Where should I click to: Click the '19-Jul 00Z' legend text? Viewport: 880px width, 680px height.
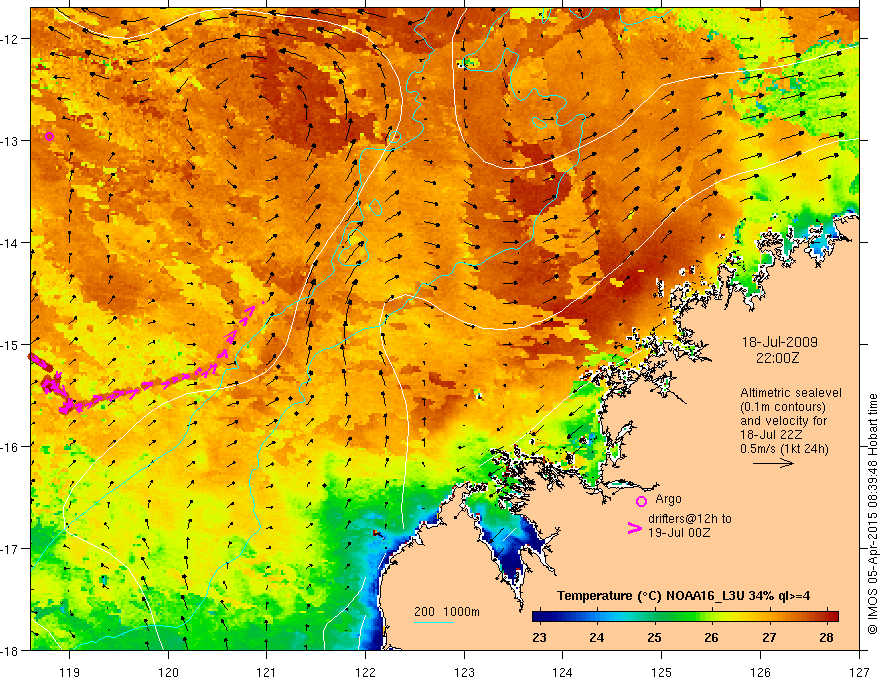point(679,532)
